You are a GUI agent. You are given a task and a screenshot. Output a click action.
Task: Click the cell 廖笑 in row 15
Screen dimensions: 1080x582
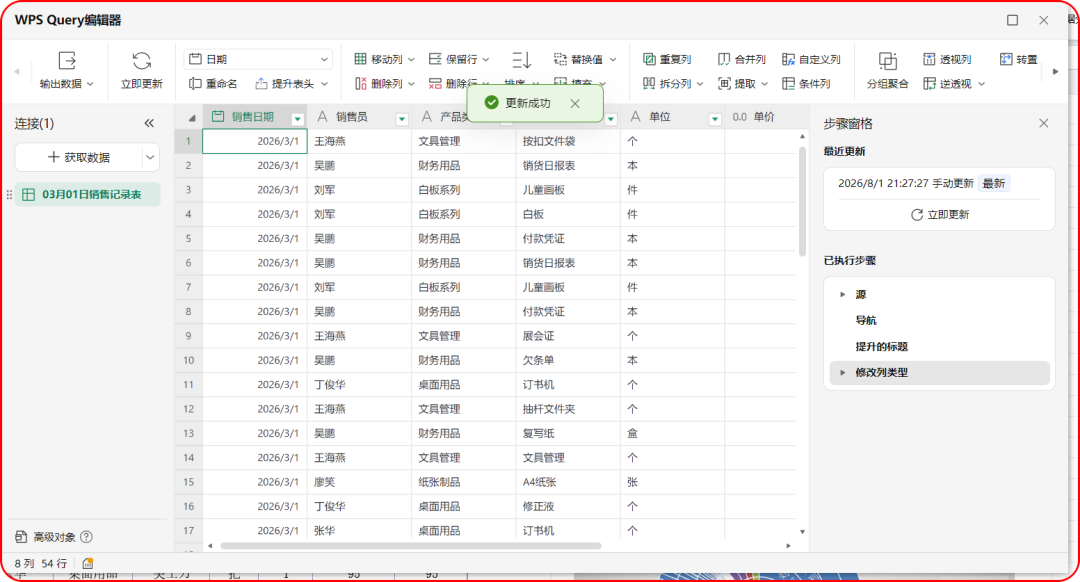pyautogui.click(x=359, y=482)
